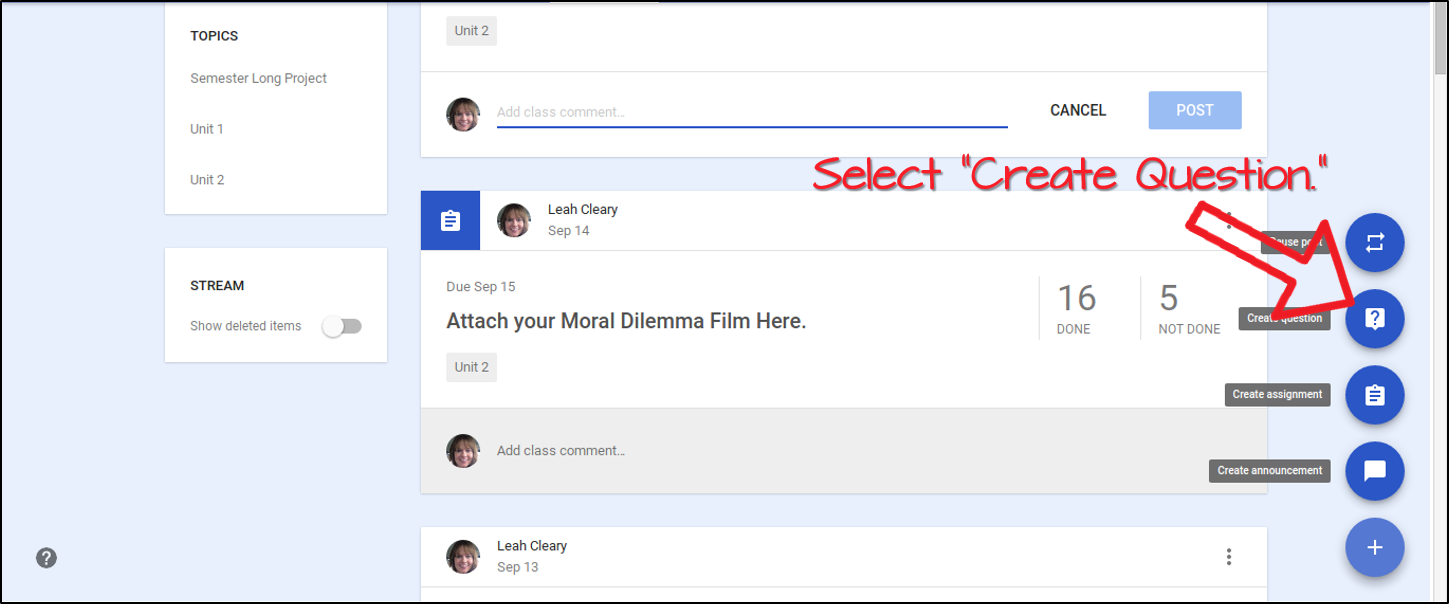
Task: Select the Create question button
Action: 1374,319
